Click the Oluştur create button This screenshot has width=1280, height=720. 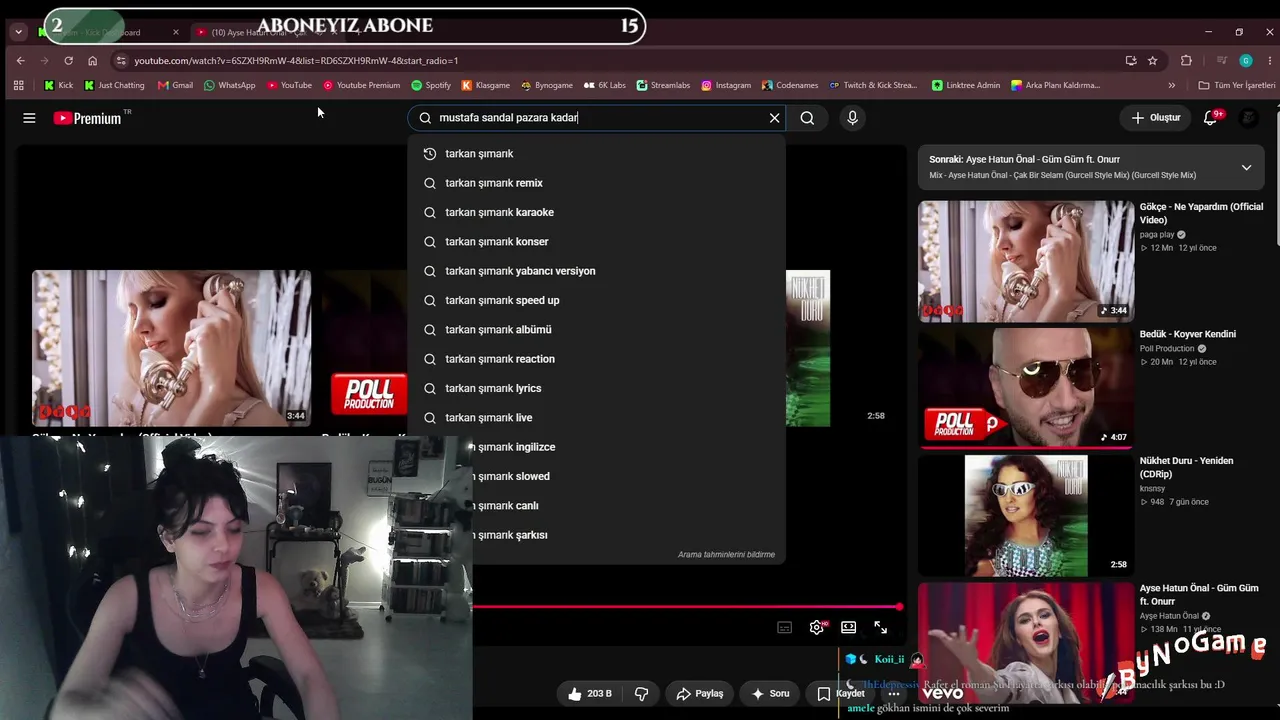pyautogui.click(x=1156, y=118)
